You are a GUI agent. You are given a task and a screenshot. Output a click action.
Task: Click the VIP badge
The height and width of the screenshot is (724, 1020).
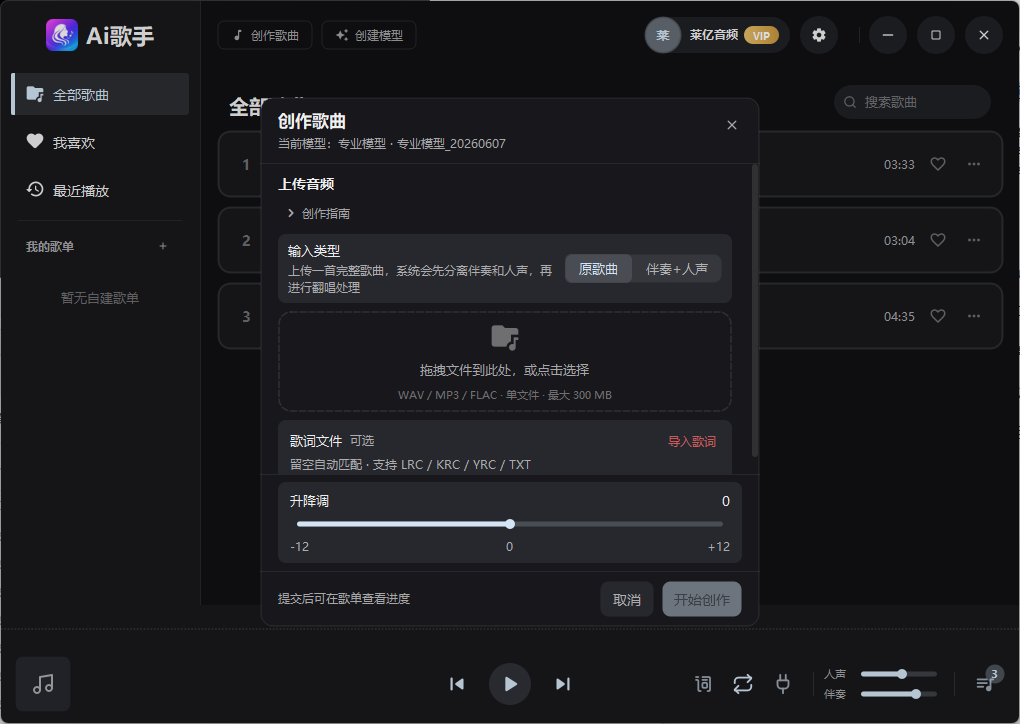pyautogui.click(x=761, y=36)
